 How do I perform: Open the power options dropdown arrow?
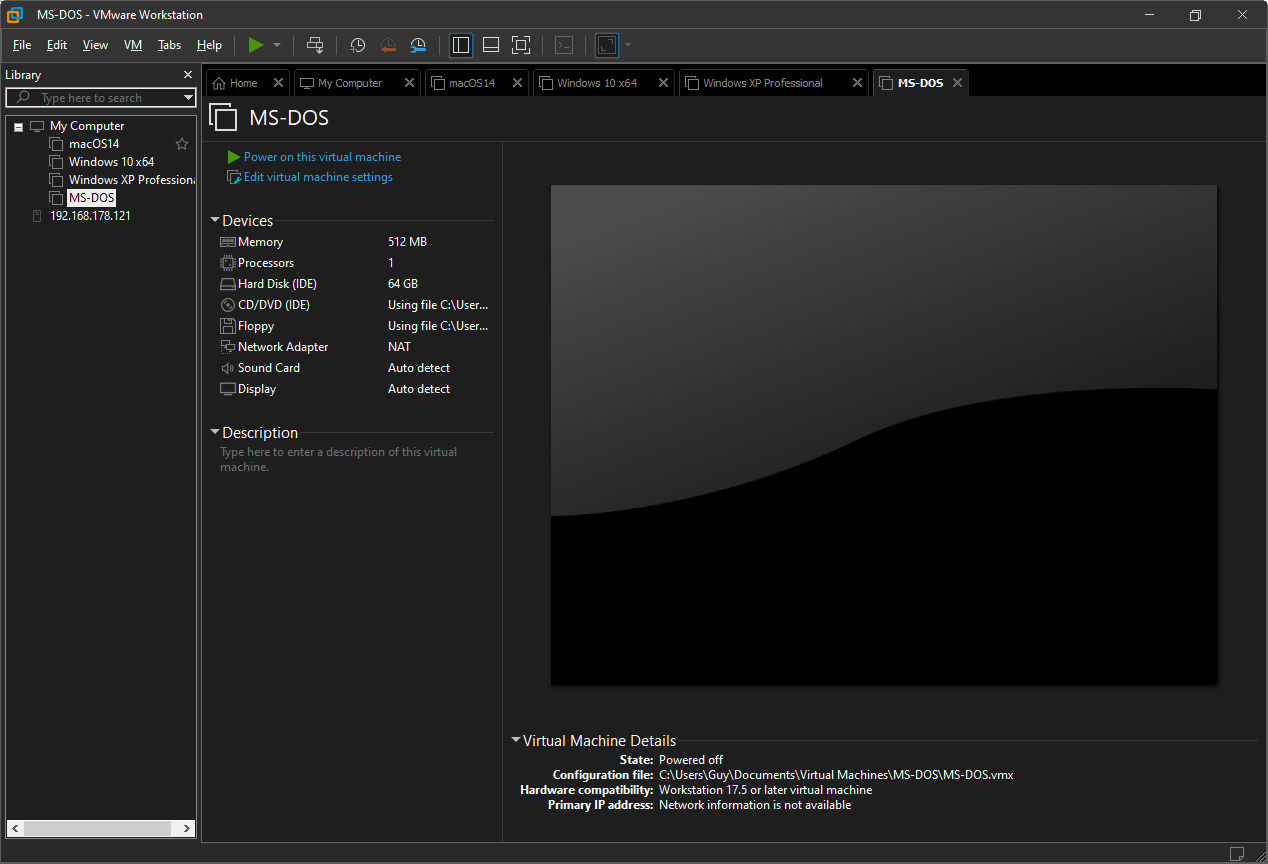(277, 45)
